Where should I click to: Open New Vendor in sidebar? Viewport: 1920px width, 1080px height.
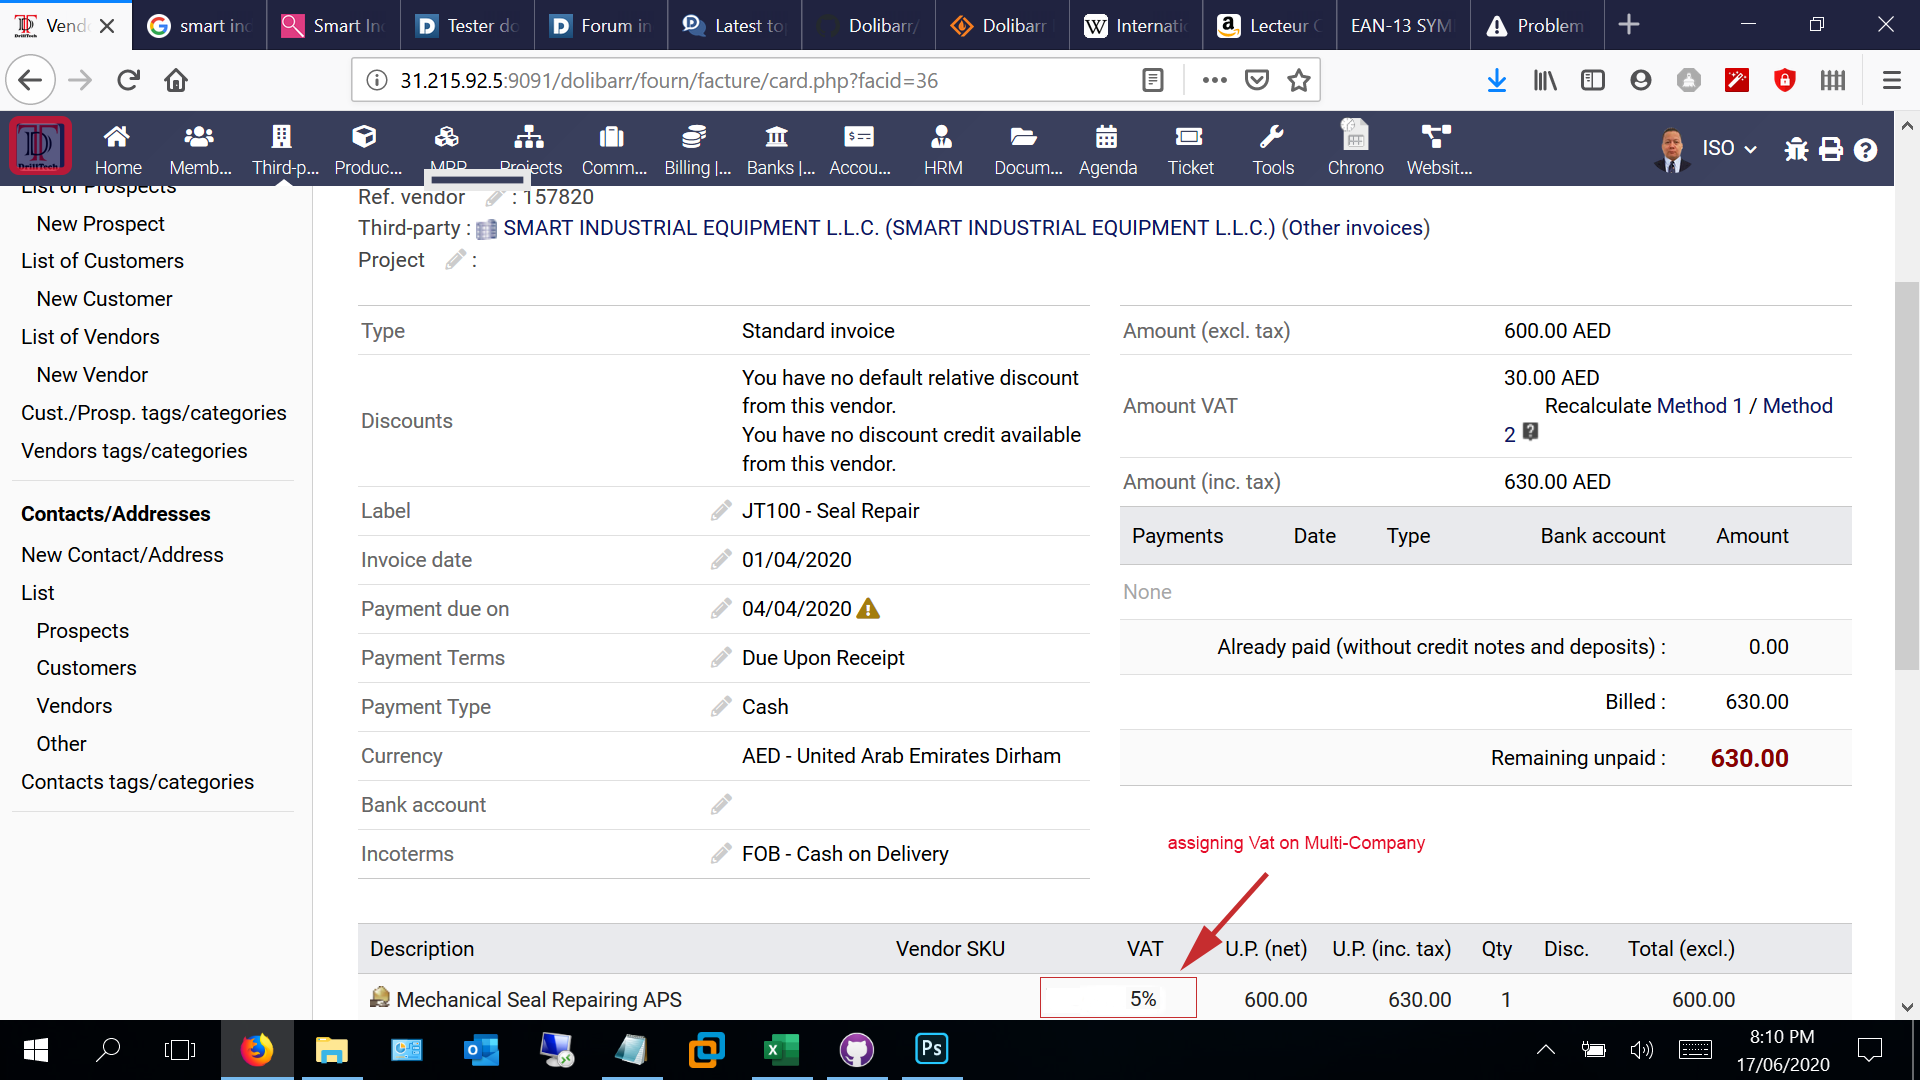(x=92, y=375)
